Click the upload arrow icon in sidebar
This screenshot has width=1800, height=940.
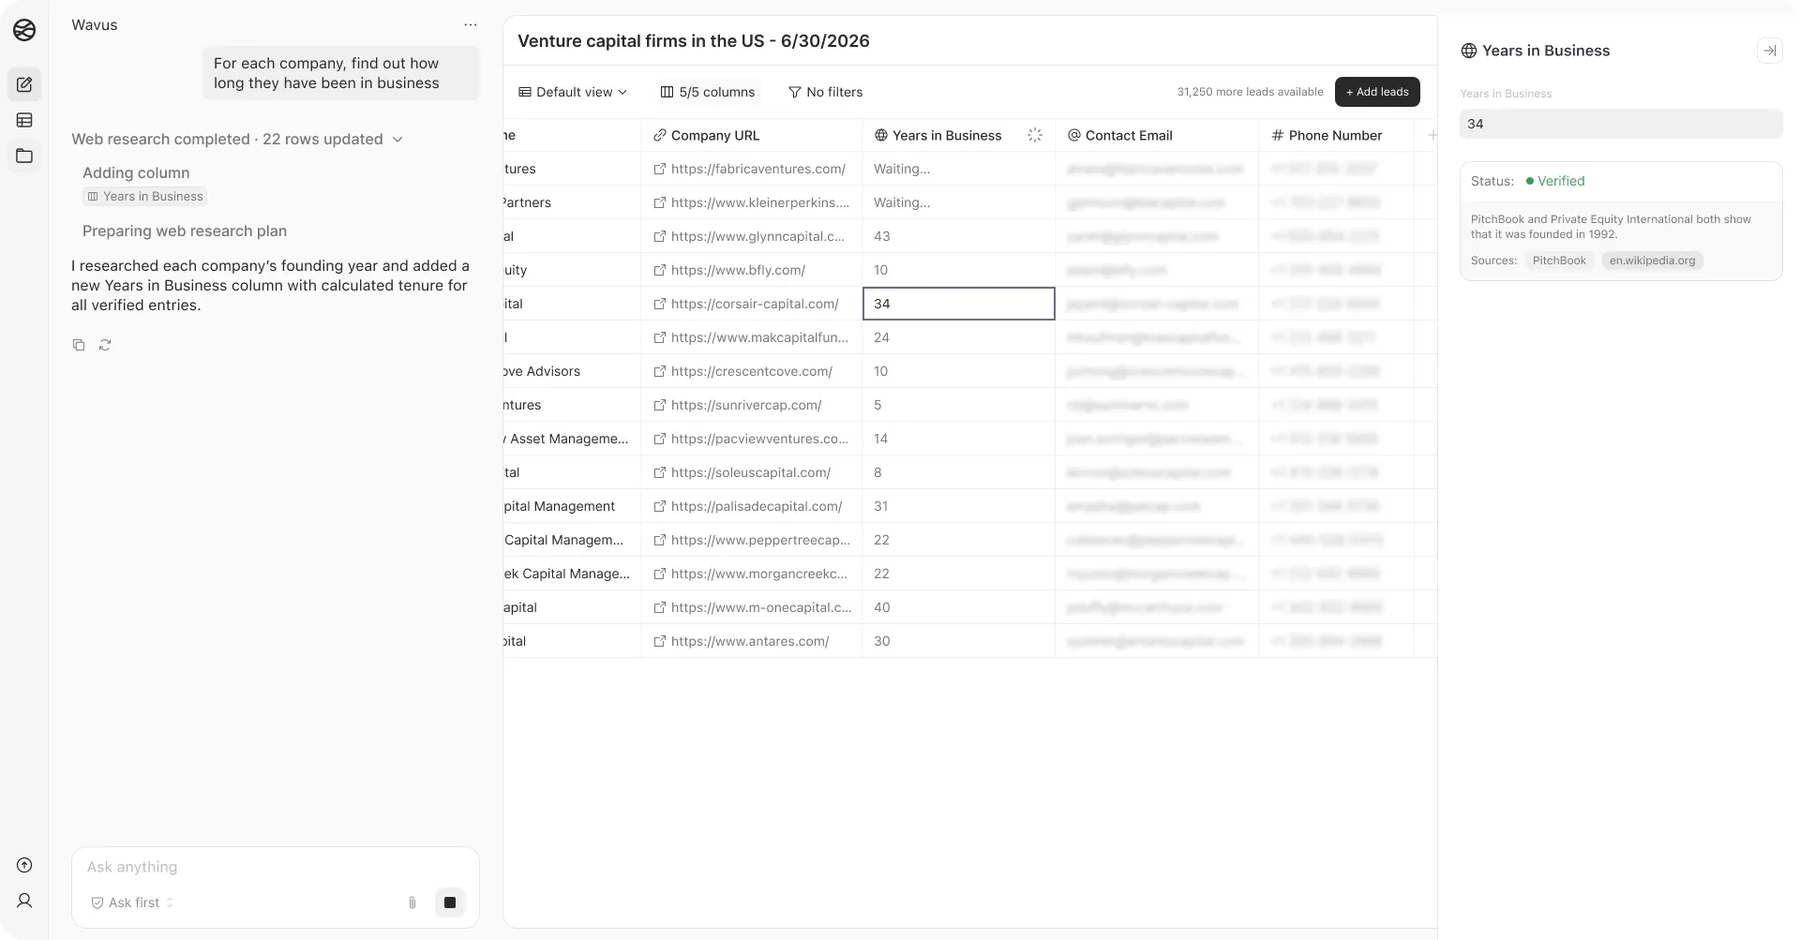click(24, 865)
